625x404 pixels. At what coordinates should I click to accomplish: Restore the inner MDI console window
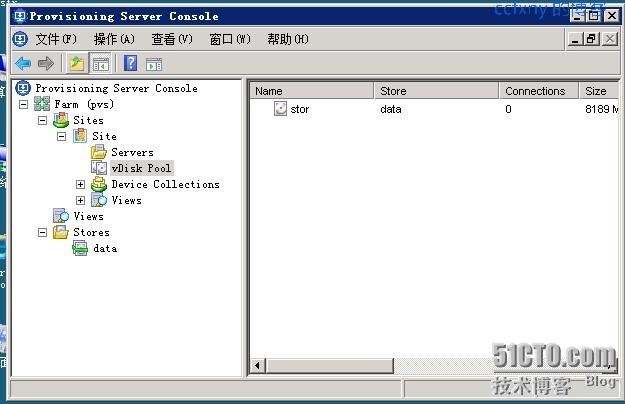click(x=592, y=39)
